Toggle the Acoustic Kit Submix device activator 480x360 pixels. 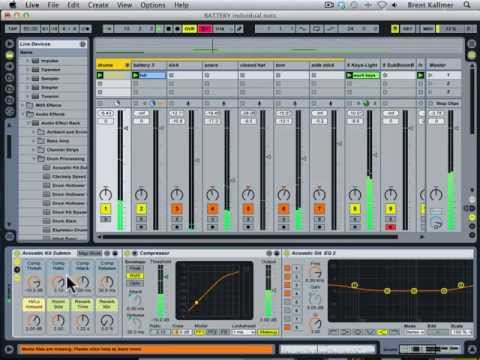pos(17,253)
